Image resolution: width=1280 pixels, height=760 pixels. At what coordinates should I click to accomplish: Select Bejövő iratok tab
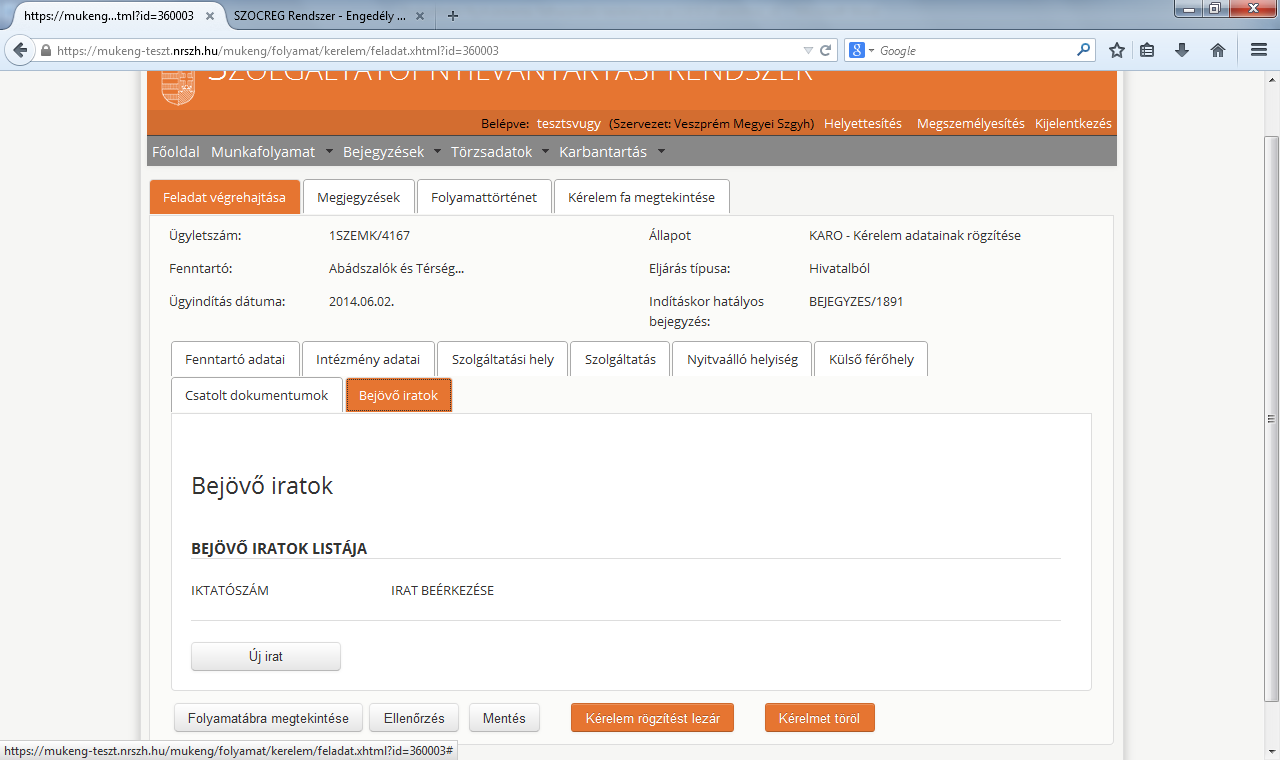398,395
